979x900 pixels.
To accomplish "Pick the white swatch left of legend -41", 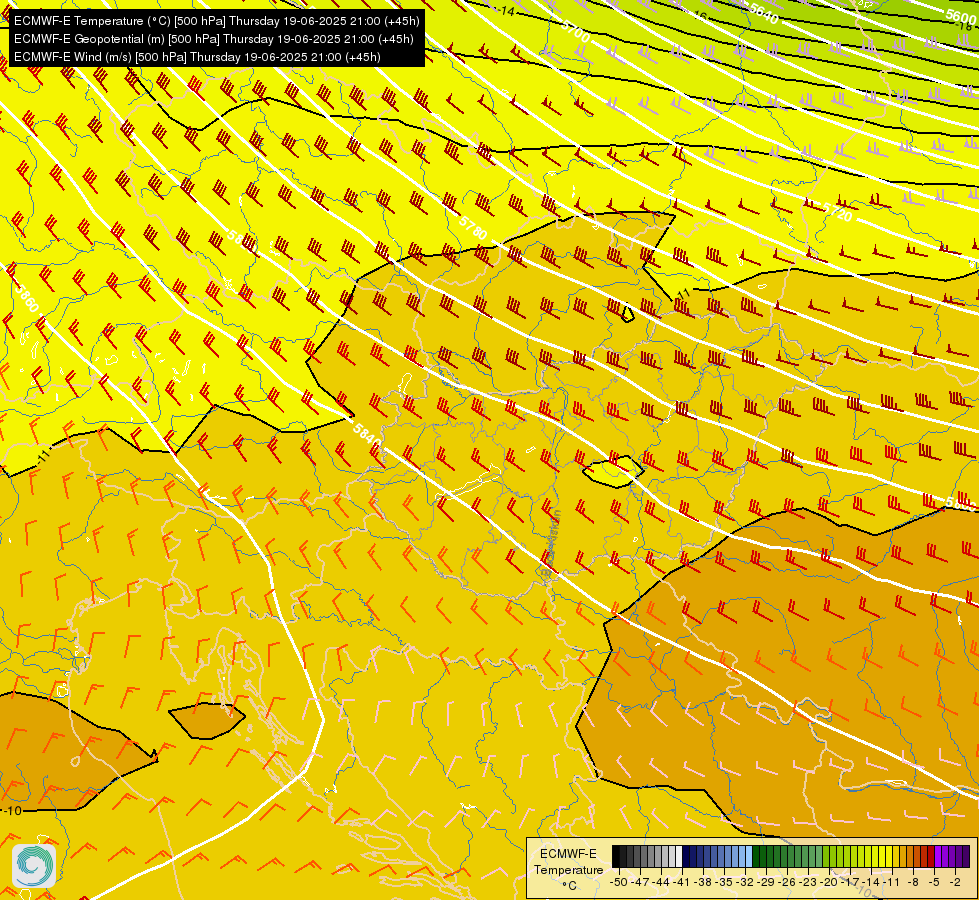I will click(679, 856).
